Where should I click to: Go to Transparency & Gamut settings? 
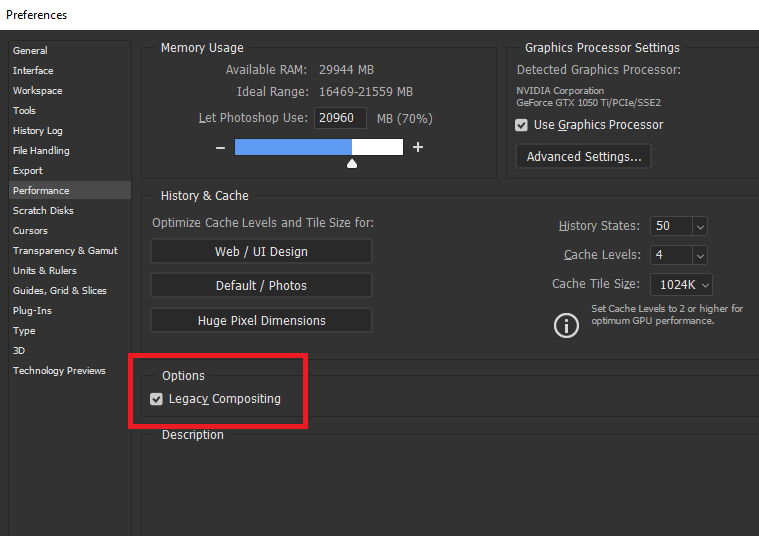65,250
